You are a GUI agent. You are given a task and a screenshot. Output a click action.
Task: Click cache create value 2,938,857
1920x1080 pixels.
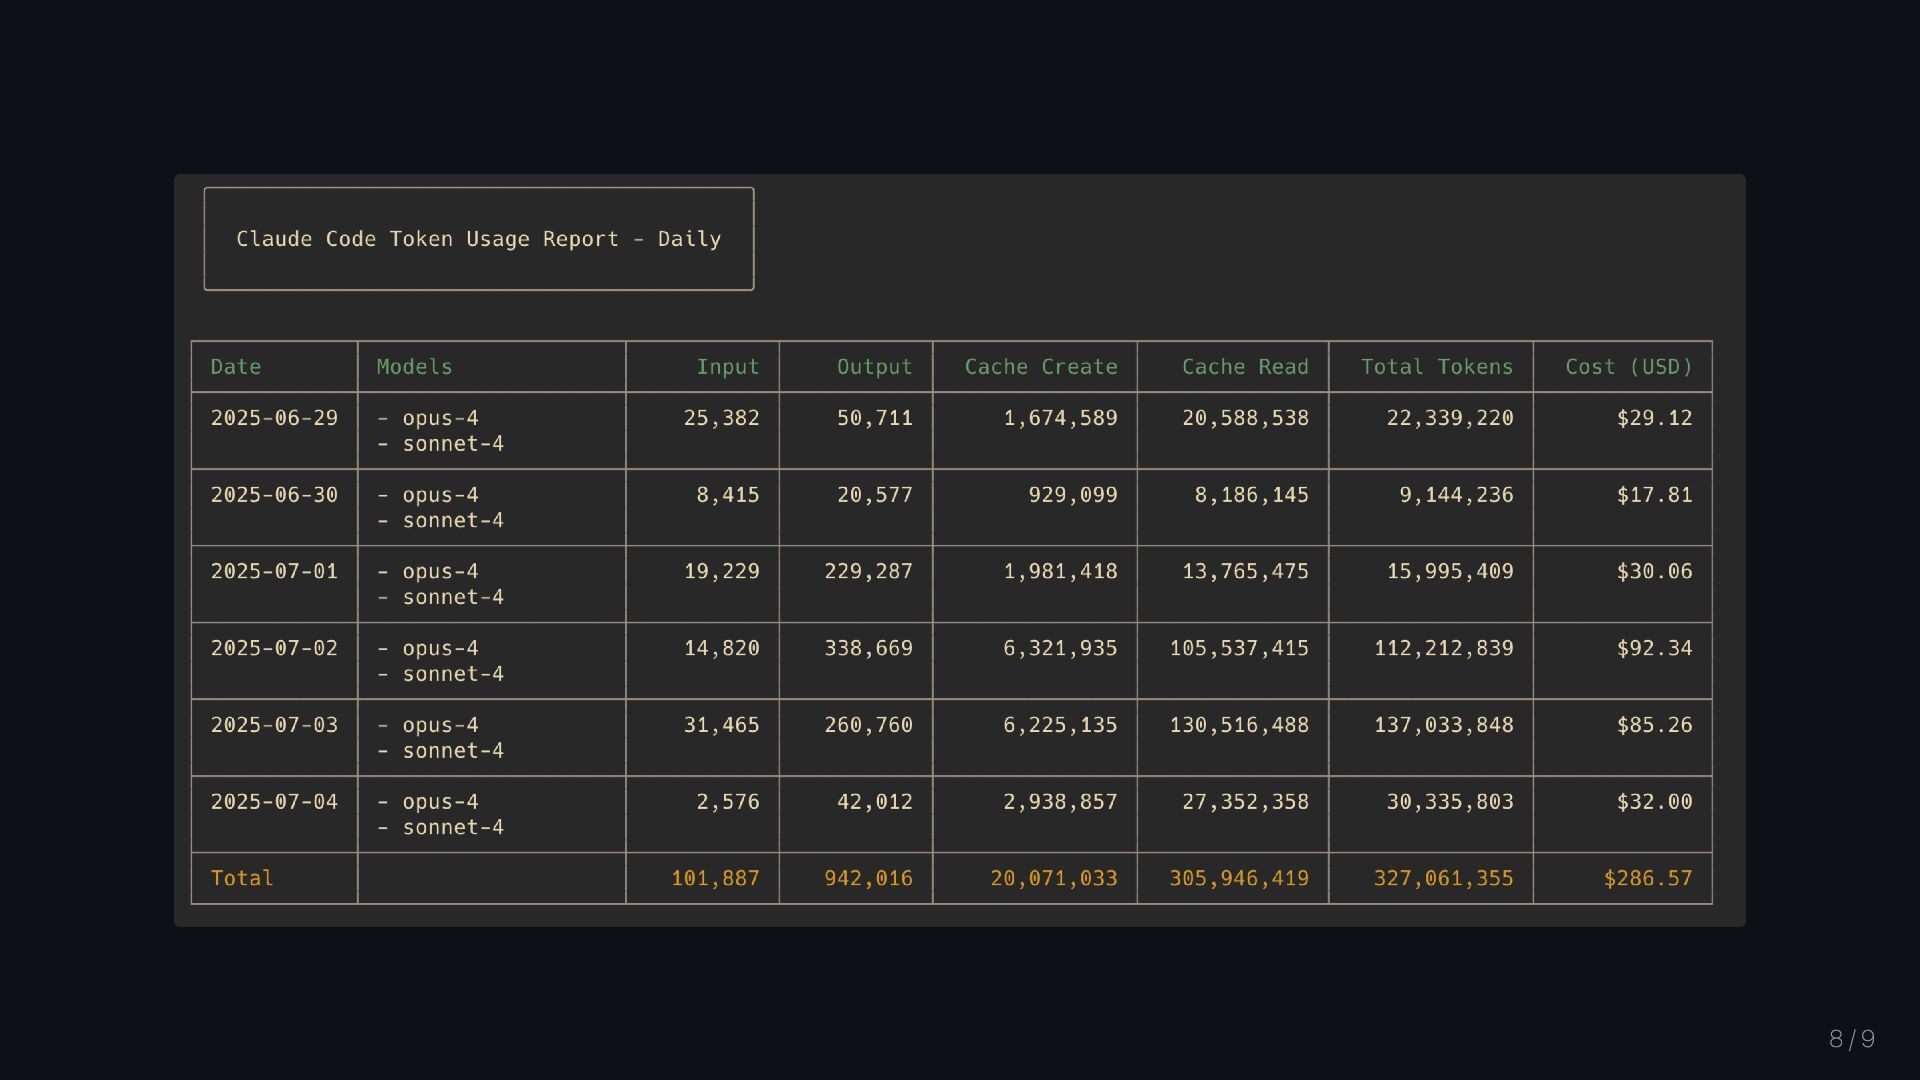coord(1061,802)
